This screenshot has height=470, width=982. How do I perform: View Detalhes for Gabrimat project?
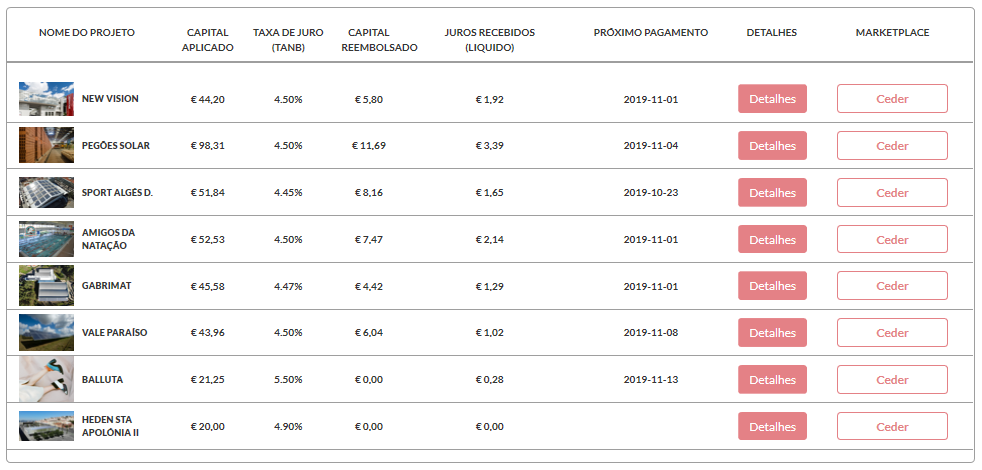pyautogui.click(x=772, y=286)
